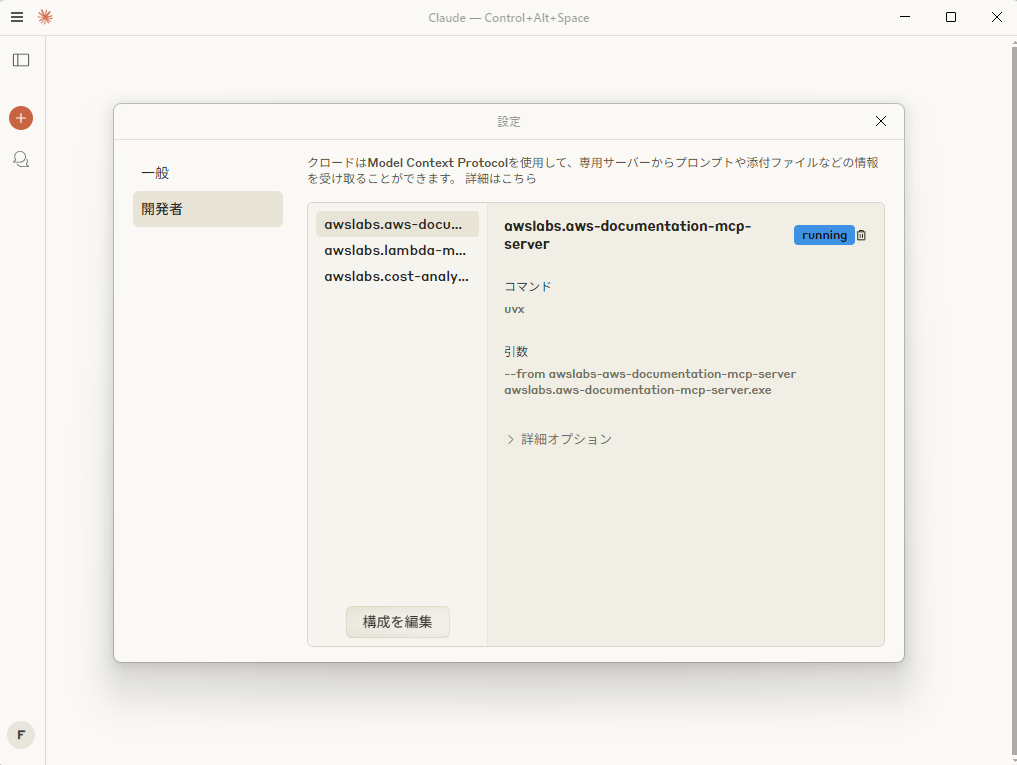Click the Claude starburst logo icon
The image size is (1017, 765).
point(45,18)
